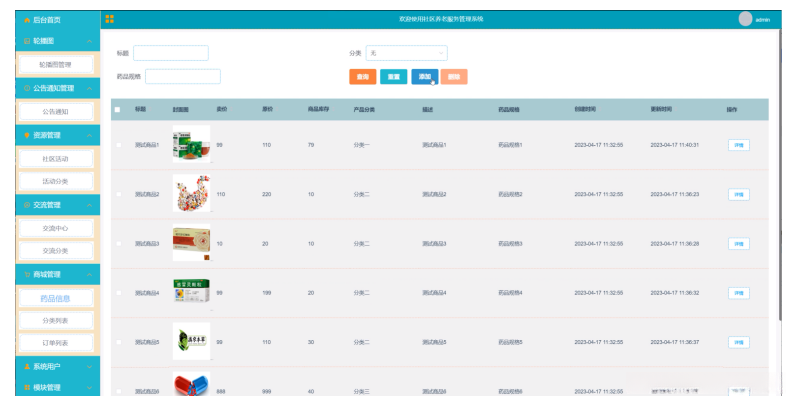This screenshot has width=799, height=402.
Task: Open 轮播图管理 in the sidebar
Action: [x=56, y=65]
